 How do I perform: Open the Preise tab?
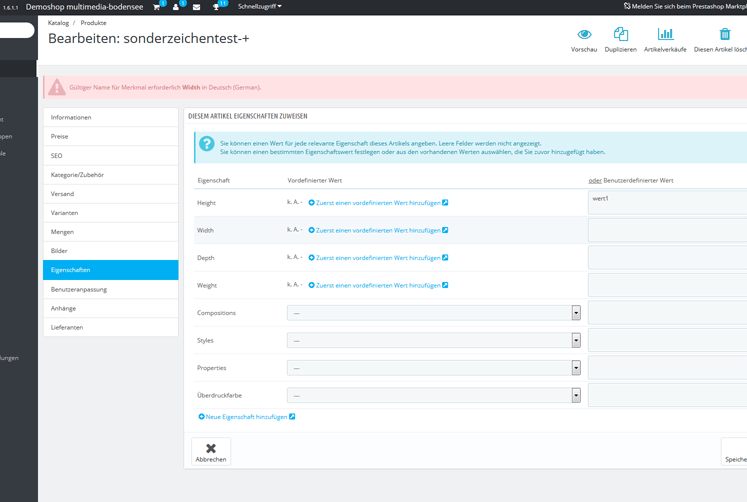coord(111,136)
